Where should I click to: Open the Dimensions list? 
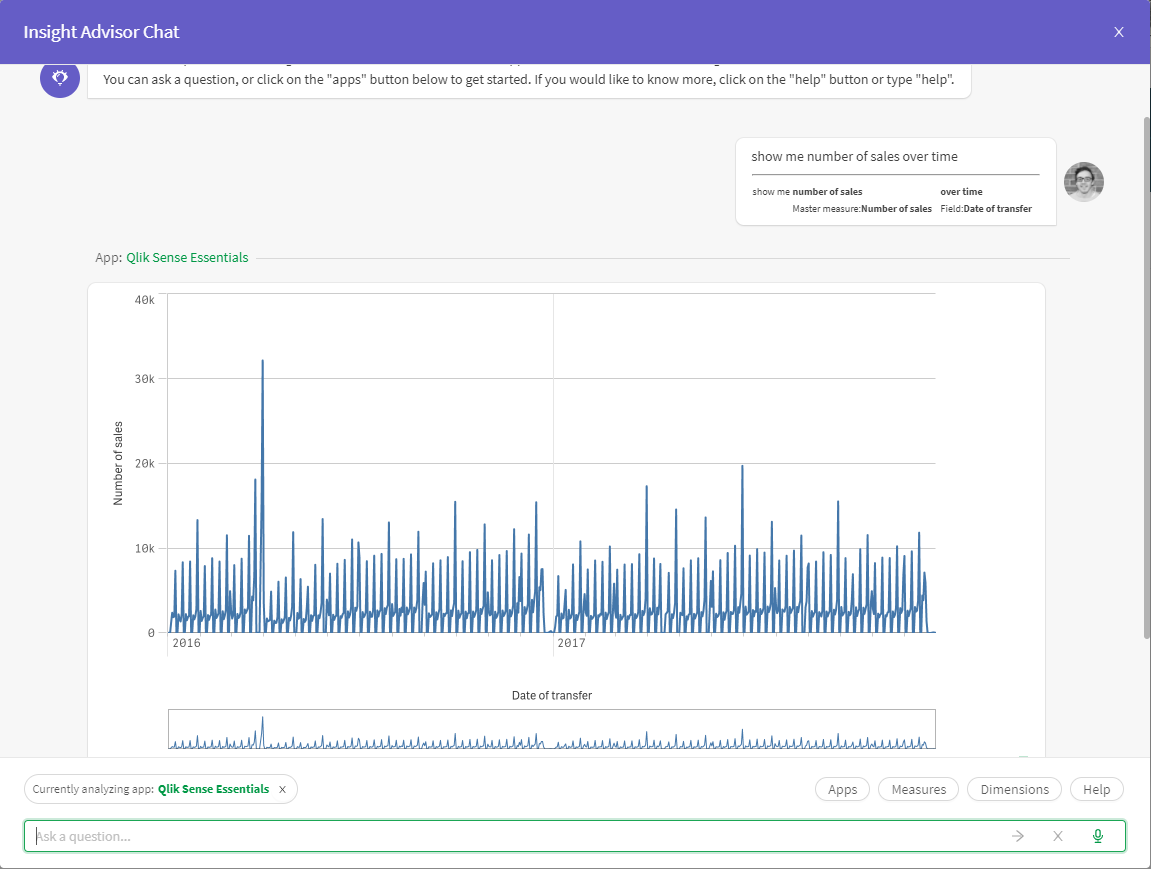pyautogui.click(x=1014, y=789)
